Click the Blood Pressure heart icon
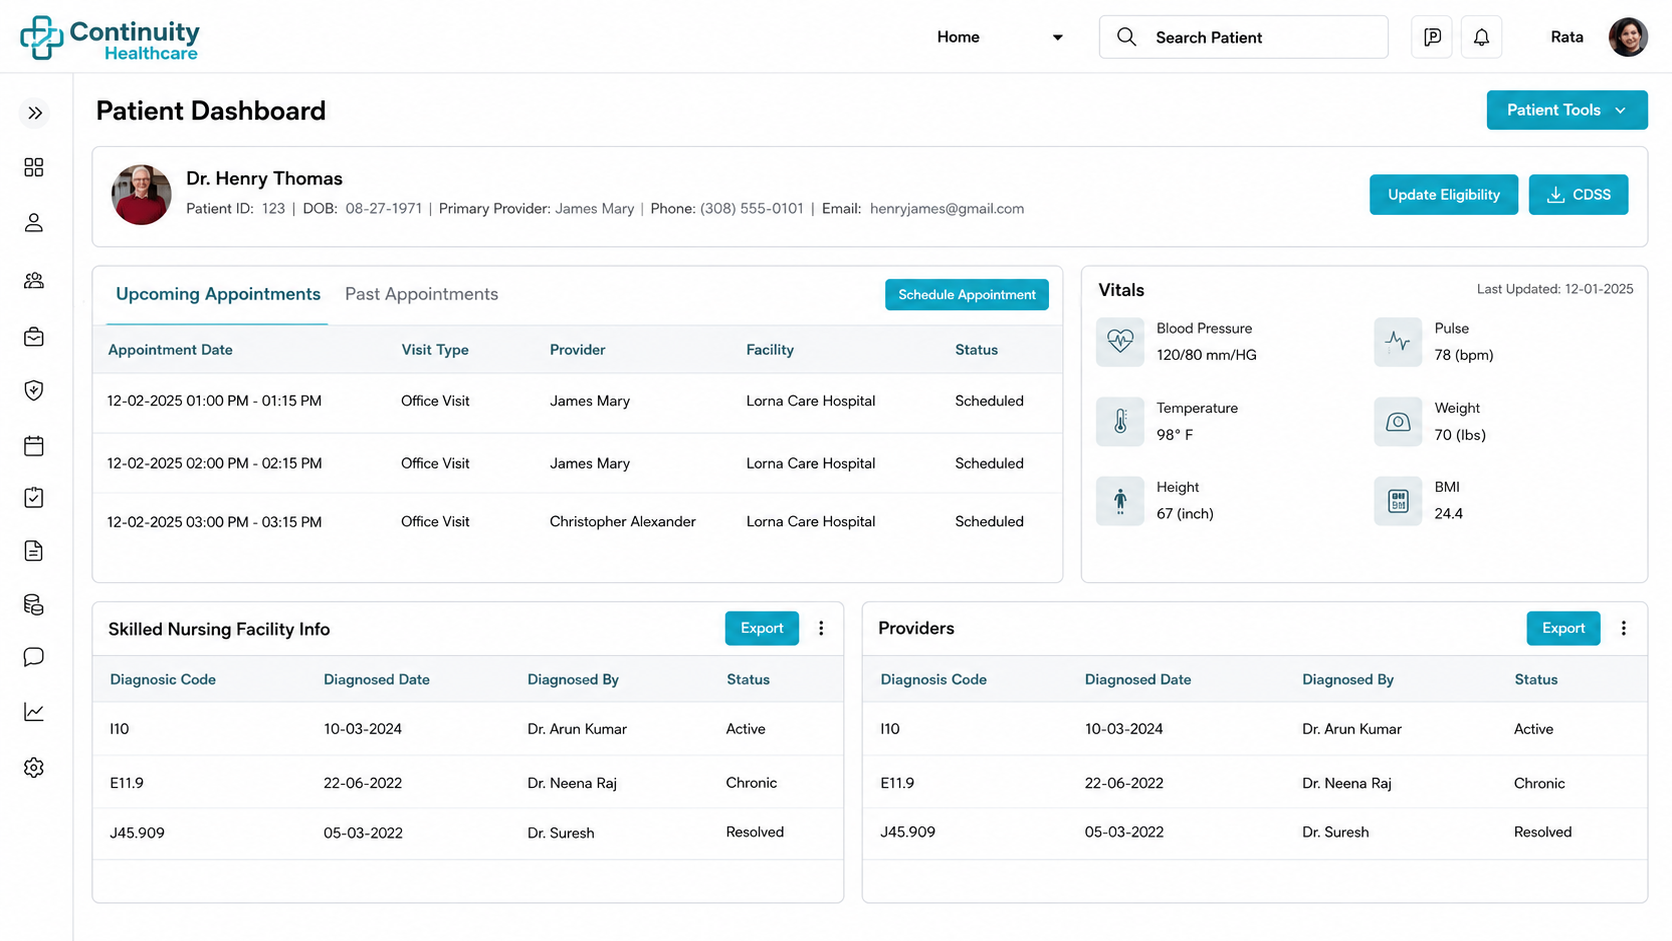The image size is (1672, 941). pyautogui.click(x=1120, y=342)
